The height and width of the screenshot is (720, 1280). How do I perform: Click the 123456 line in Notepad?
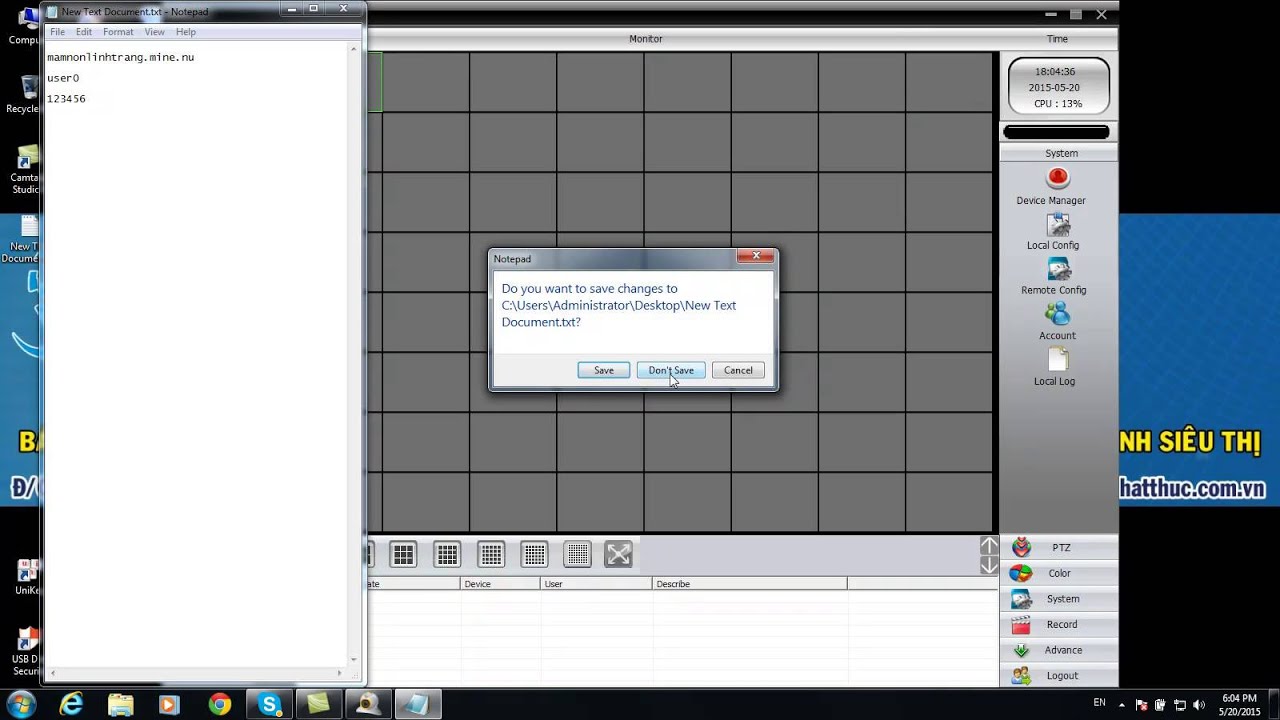pyautogui.click(x=66, y=99)
